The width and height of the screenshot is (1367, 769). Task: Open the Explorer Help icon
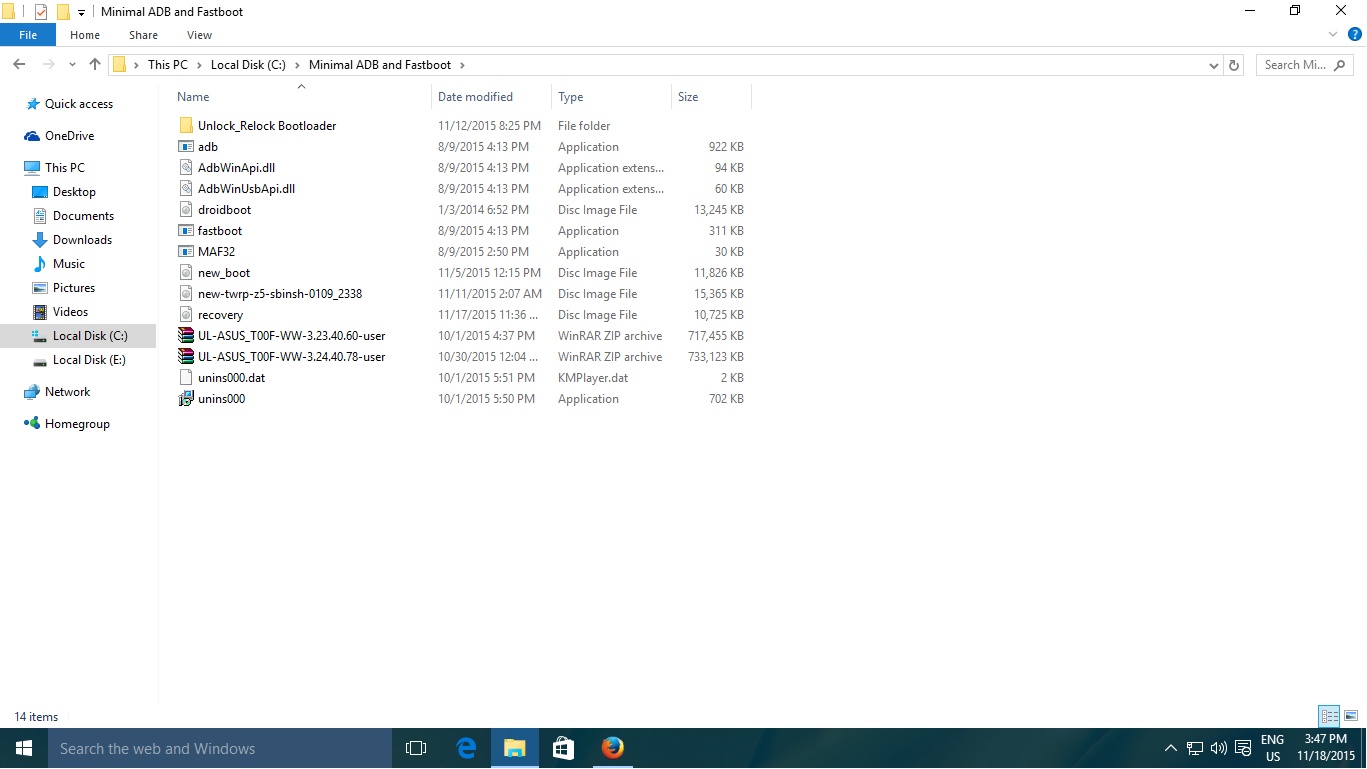(x=1355, y=35)
